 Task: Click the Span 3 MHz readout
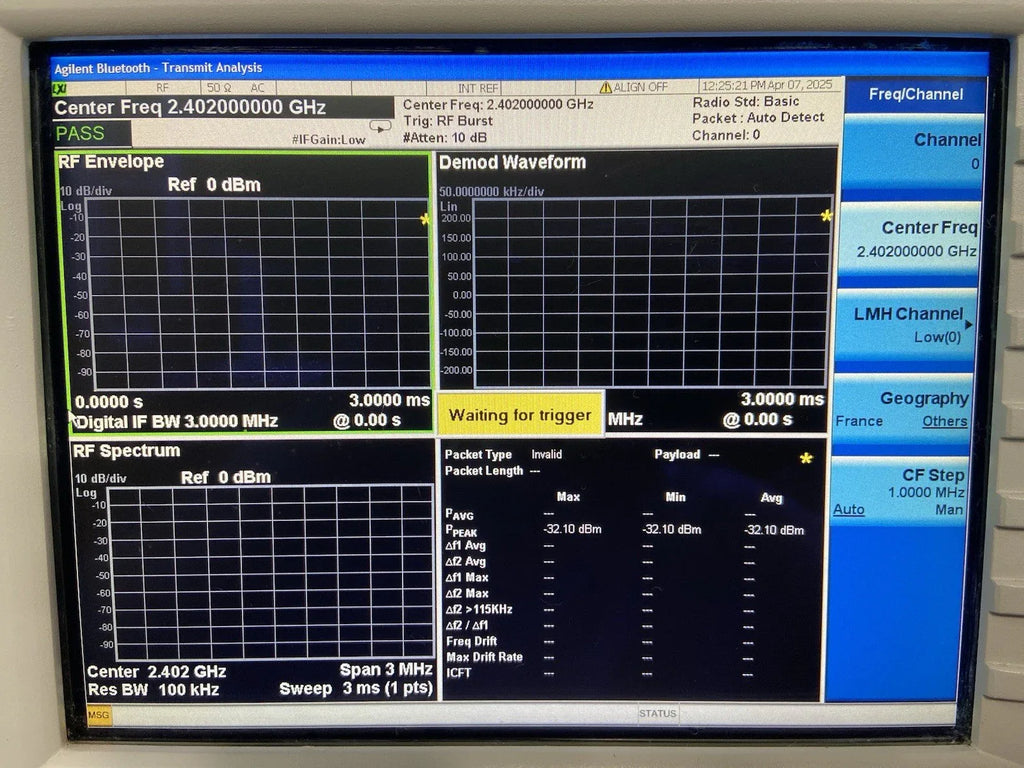[386, 669]
